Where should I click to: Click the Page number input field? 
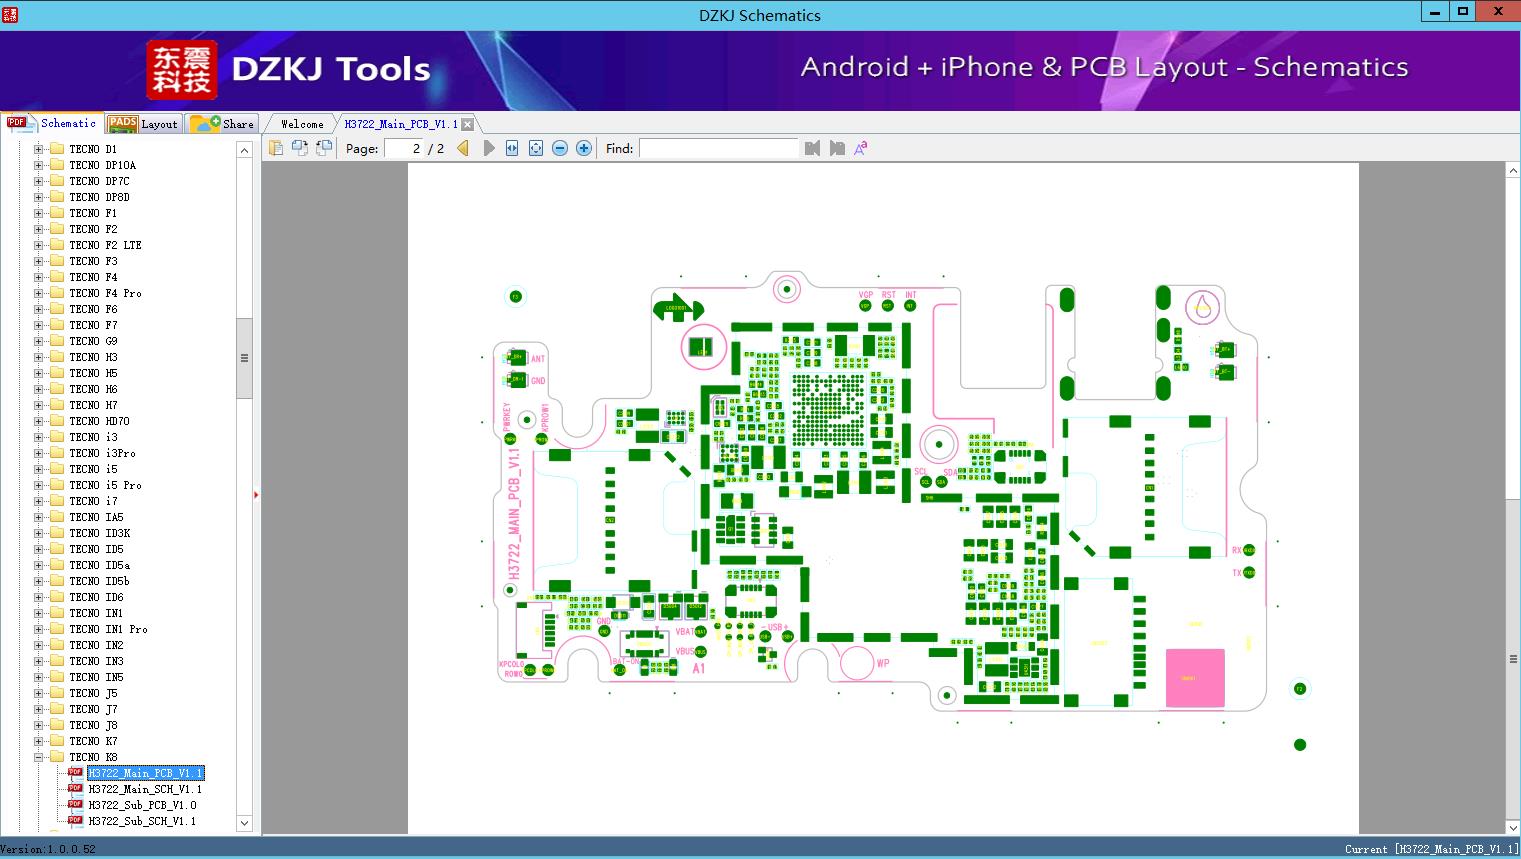(404, 148)
